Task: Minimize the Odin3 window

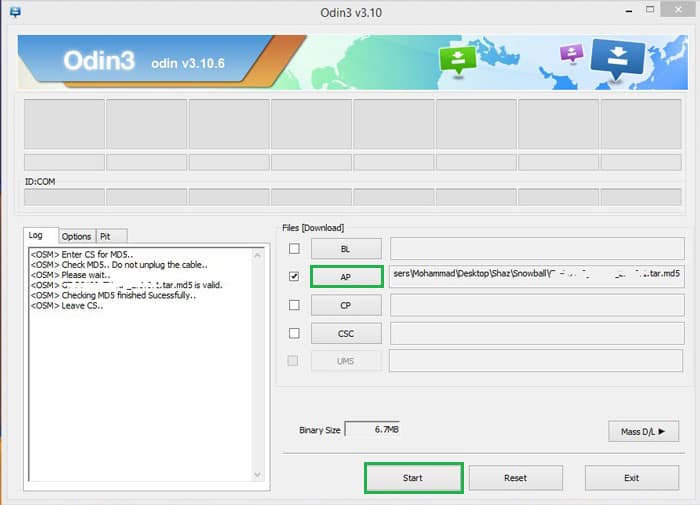Action: click(629, 11)
